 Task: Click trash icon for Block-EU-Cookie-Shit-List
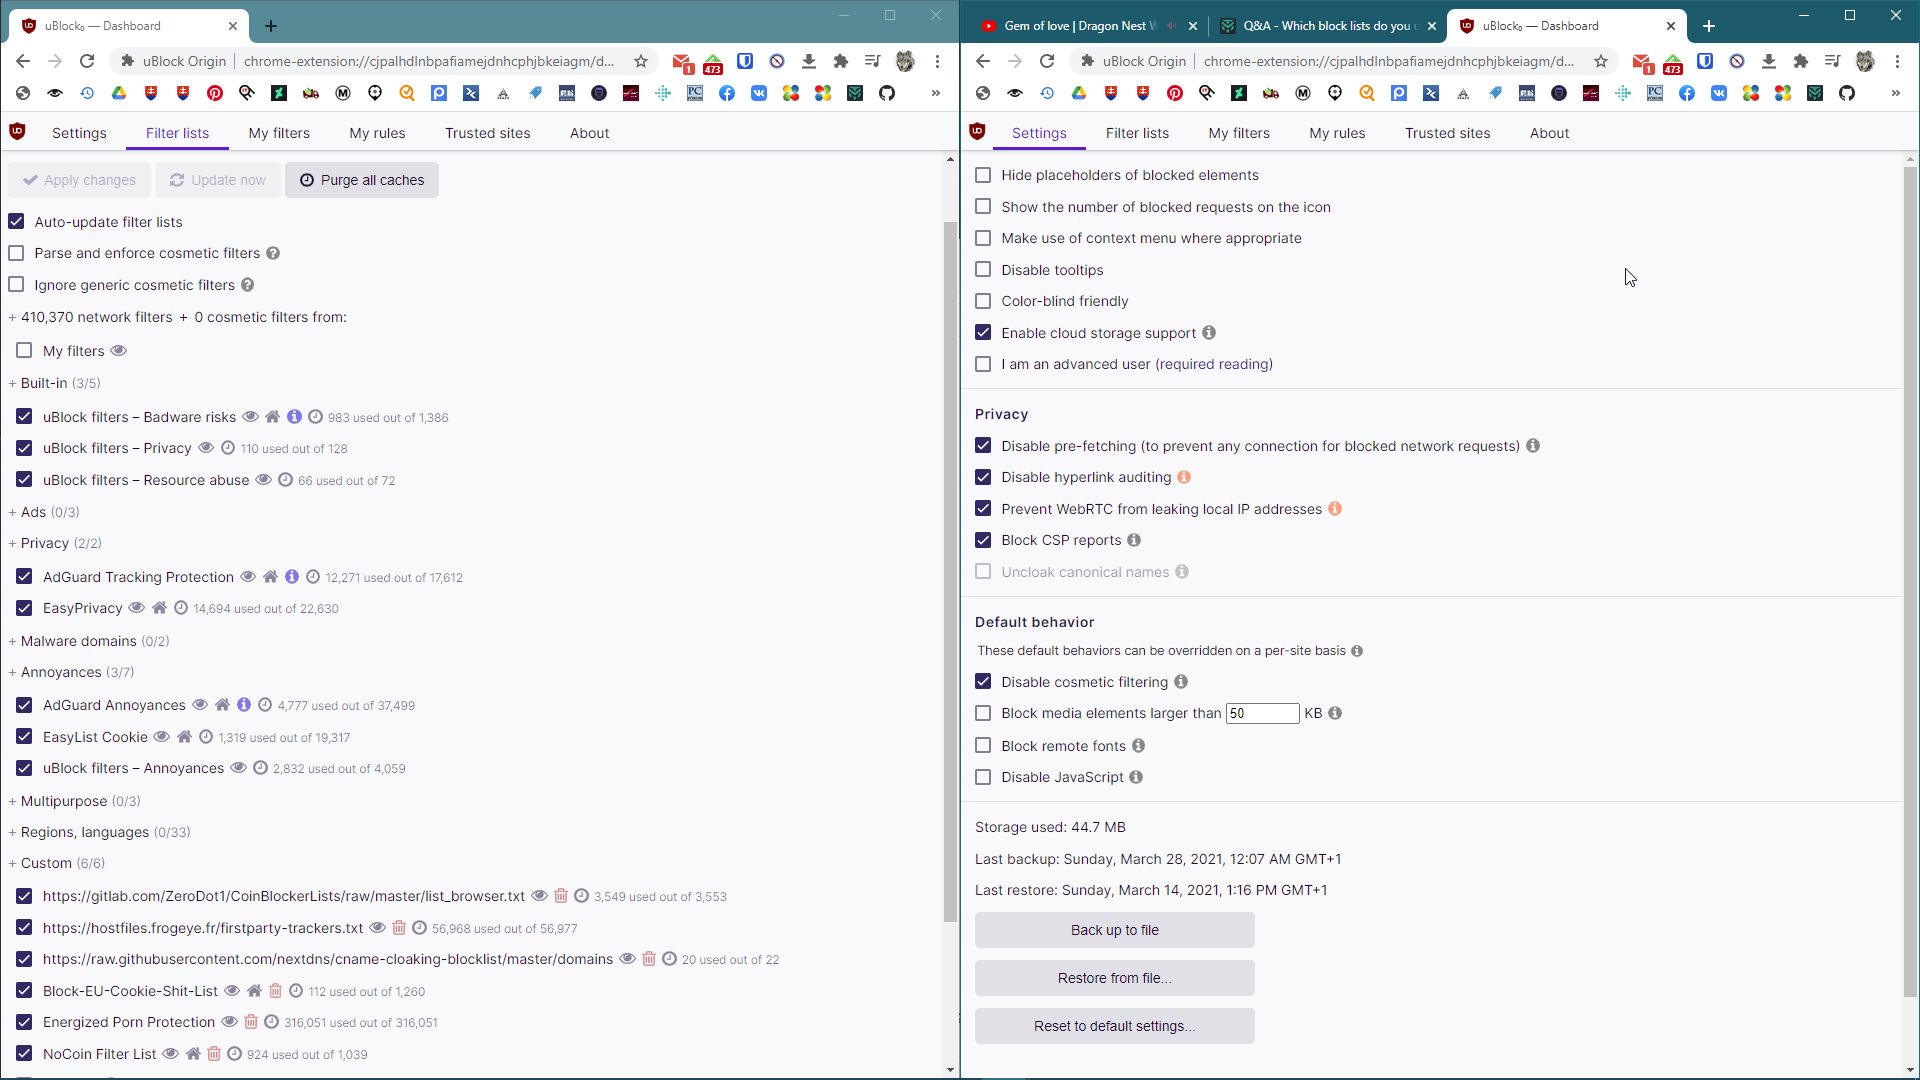click(x=276, y=991)
